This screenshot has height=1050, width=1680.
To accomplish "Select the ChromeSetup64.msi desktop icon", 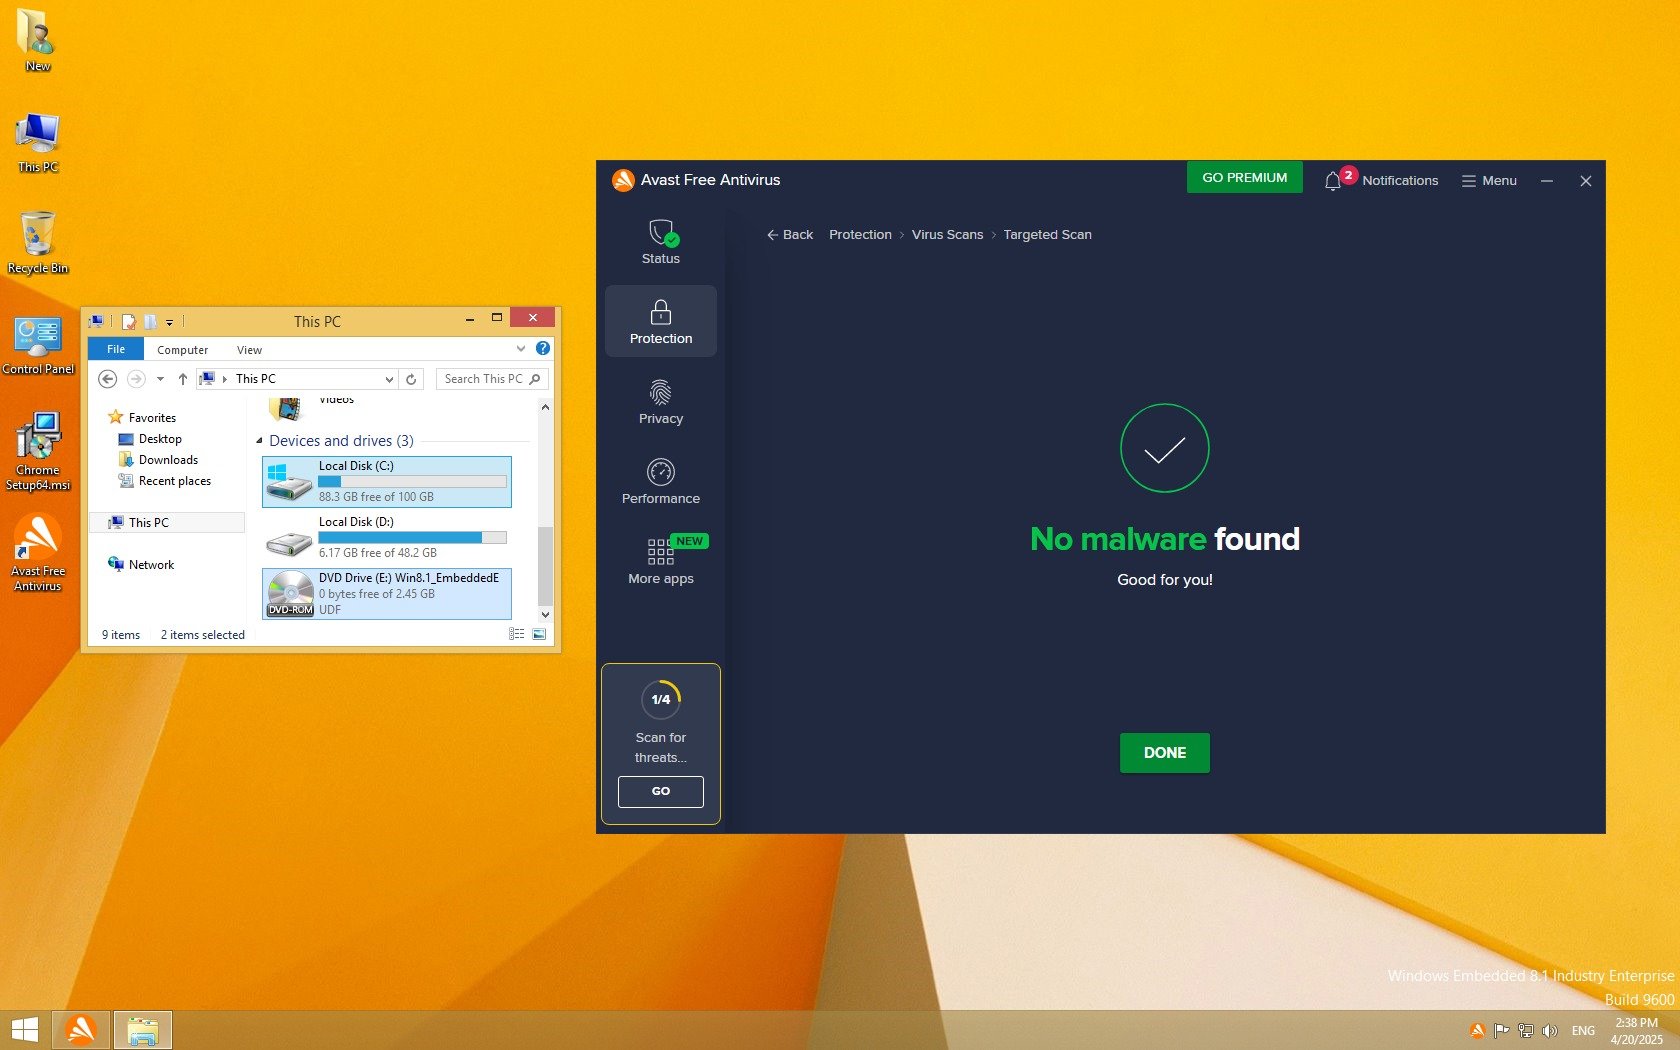I will [38, 452].
